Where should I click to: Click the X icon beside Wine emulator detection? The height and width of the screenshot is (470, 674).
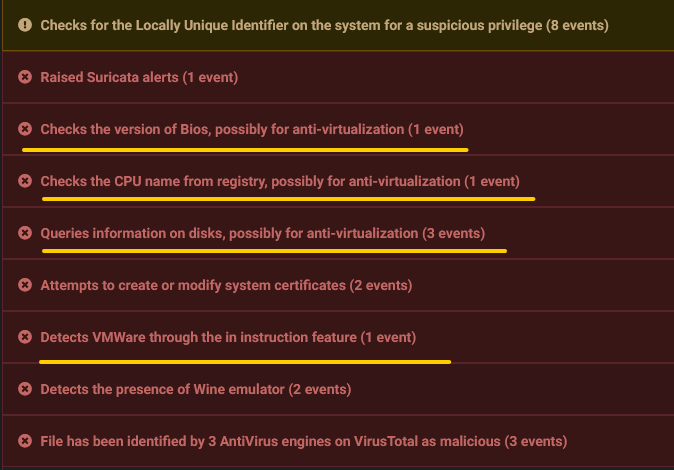(x=25, y=389)
